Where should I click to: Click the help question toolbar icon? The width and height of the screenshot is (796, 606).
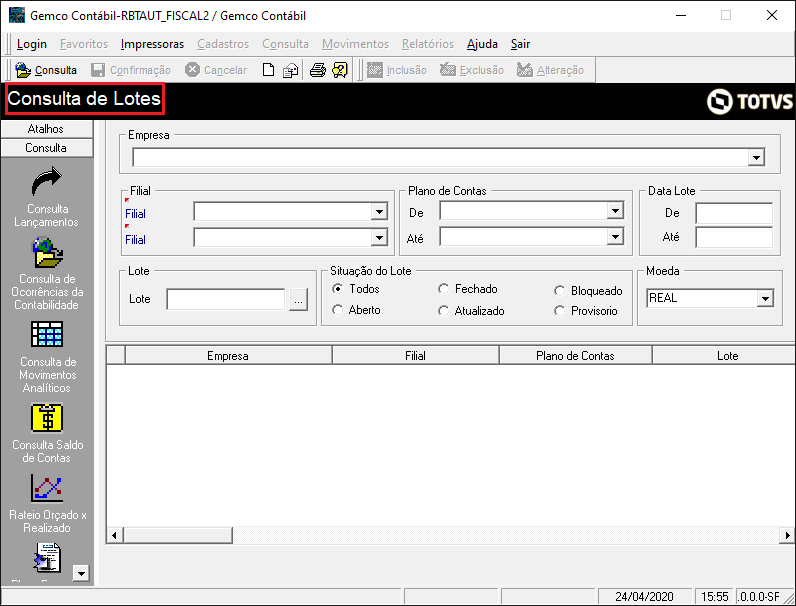[340, 70]
